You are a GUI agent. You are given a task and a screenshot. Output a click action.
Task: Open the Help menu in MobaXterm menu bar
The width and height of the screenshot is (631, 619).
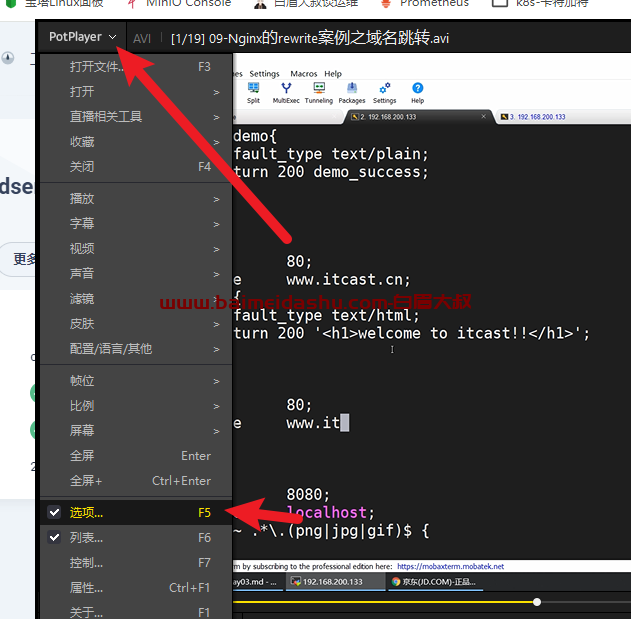click(333, 74)
